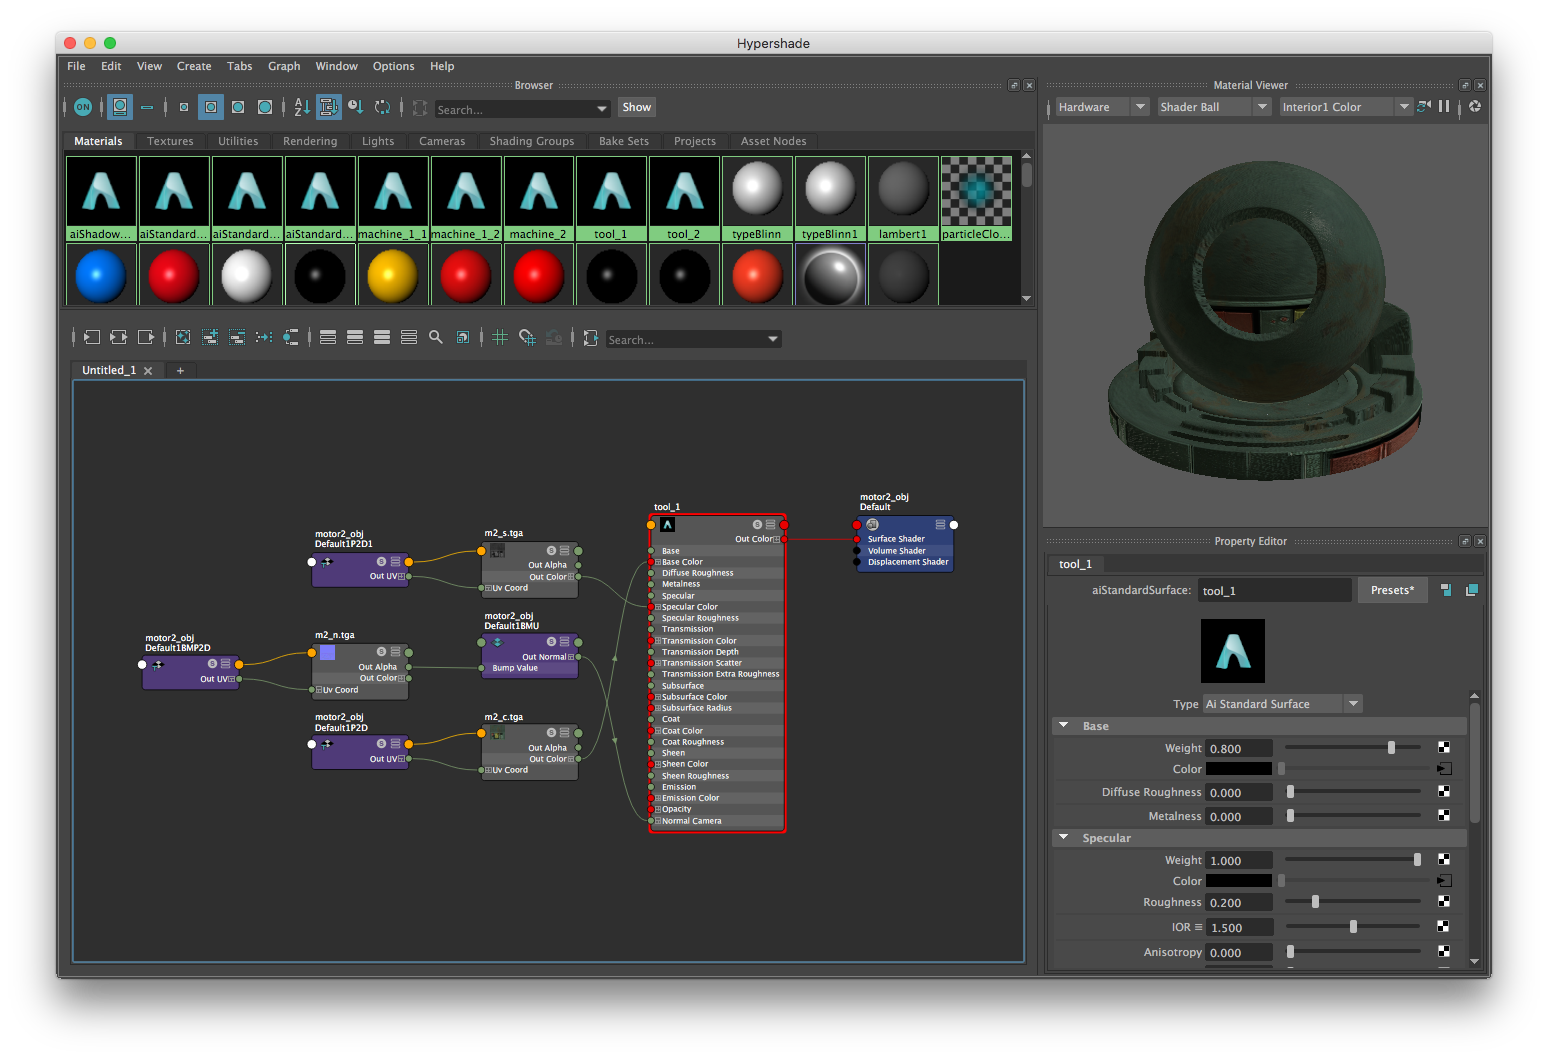Set small swatch size in the Browser
This screenshot has height=1059, width=1548.
[x=184, y=107]
